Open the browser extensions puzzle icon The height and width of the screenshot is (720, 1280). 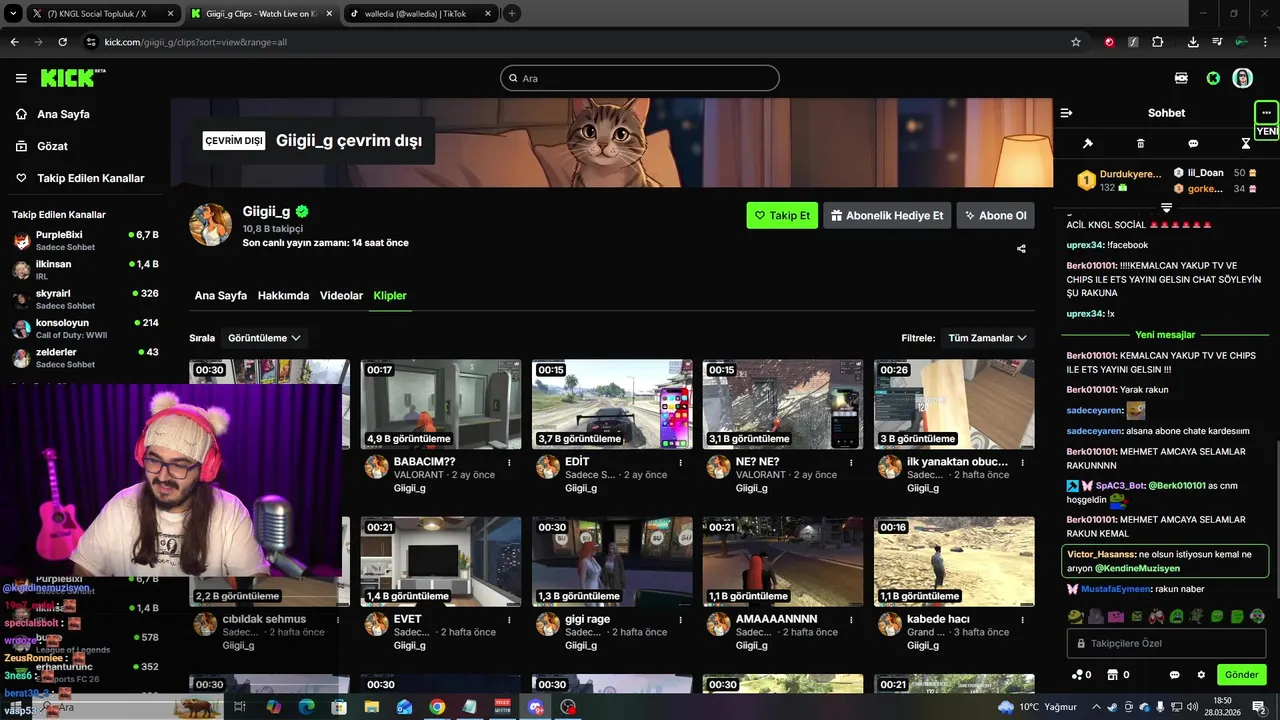click(x=1157, y=42)
